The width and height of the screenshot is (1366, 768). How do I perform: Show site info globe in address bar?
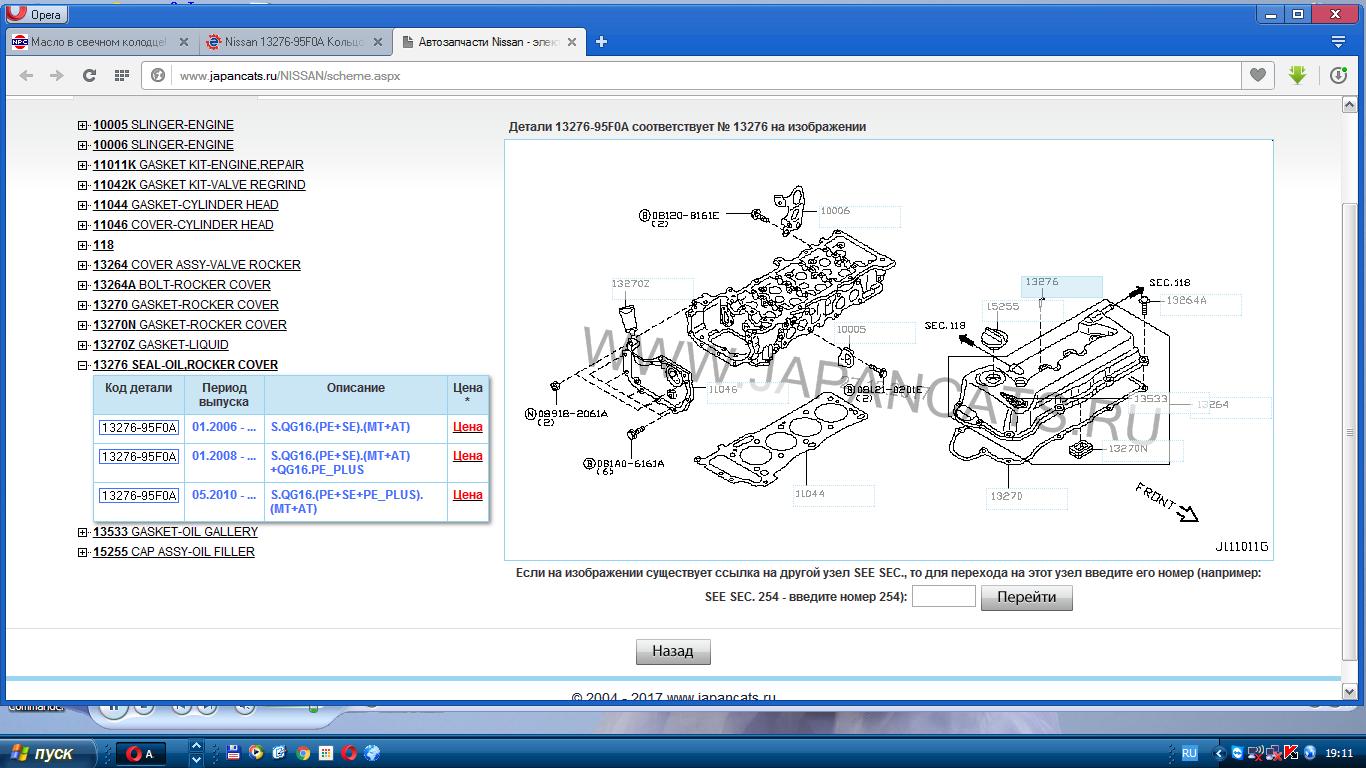tap(158, 75)
